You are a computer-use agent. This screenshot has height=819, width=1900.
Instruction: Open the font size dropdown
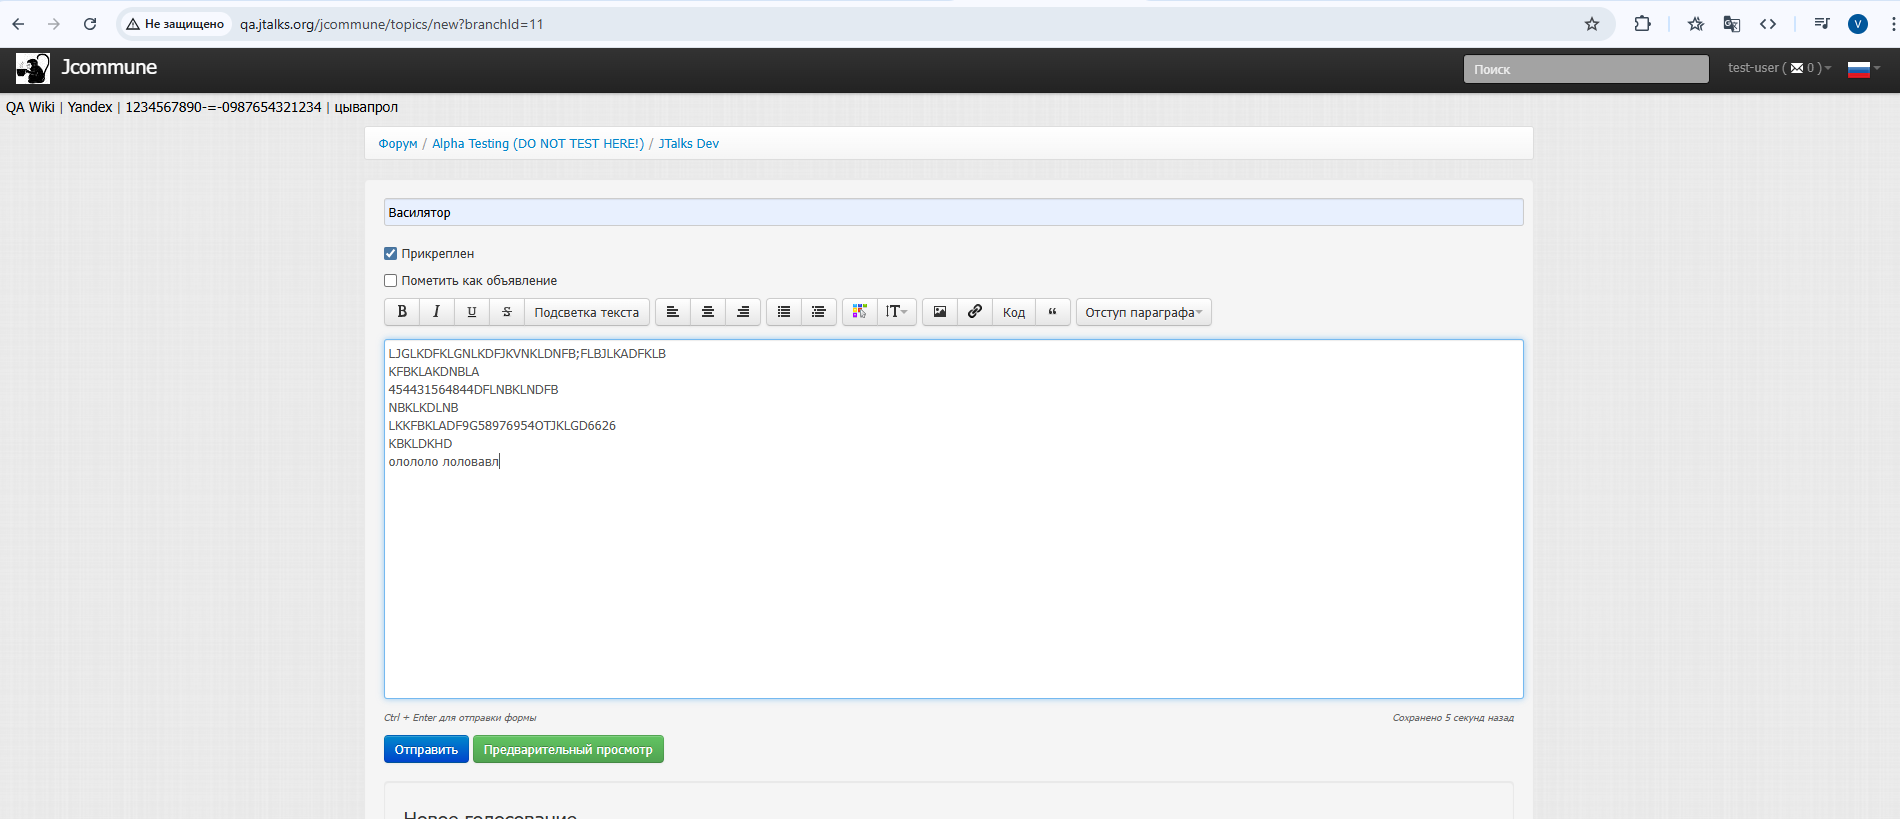point(896,312)
